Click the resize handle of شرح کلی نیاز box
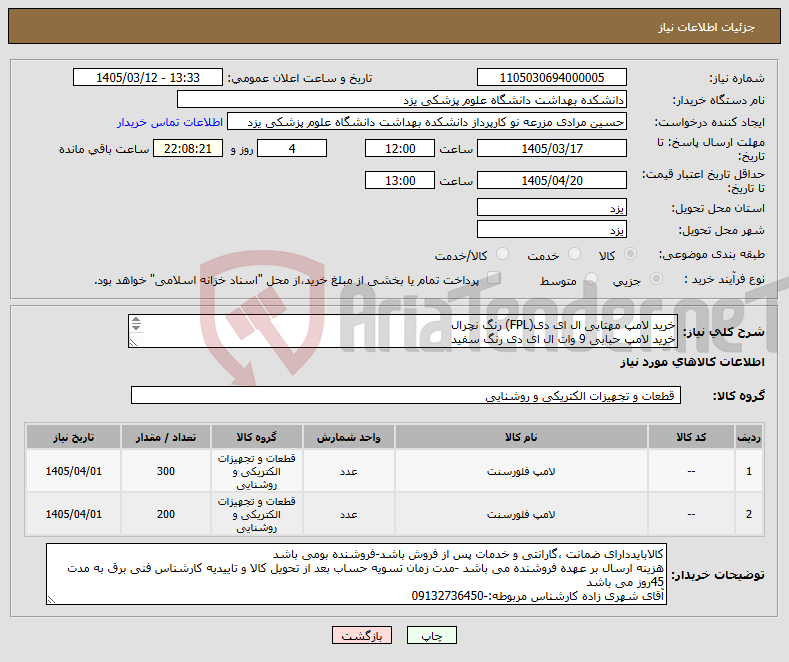Viewport: 789px width, 662px height. tap(133, 343)
